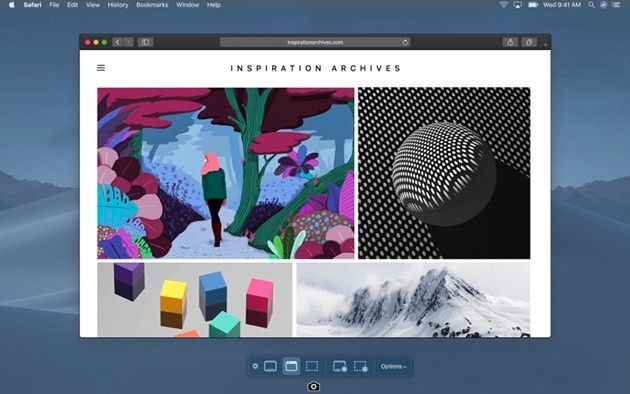
Task: Open Spotlight search magnifier icon
Action: [x=591, y=5]
